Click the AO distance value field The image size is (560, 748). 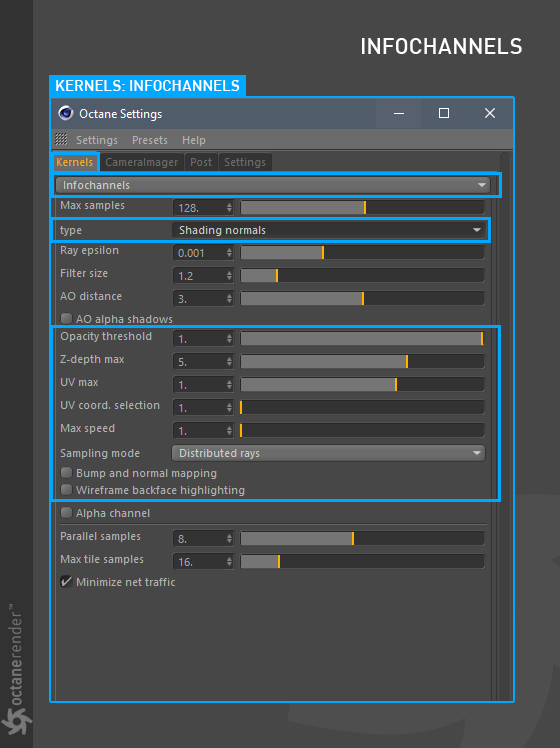(x=199, y=299)
